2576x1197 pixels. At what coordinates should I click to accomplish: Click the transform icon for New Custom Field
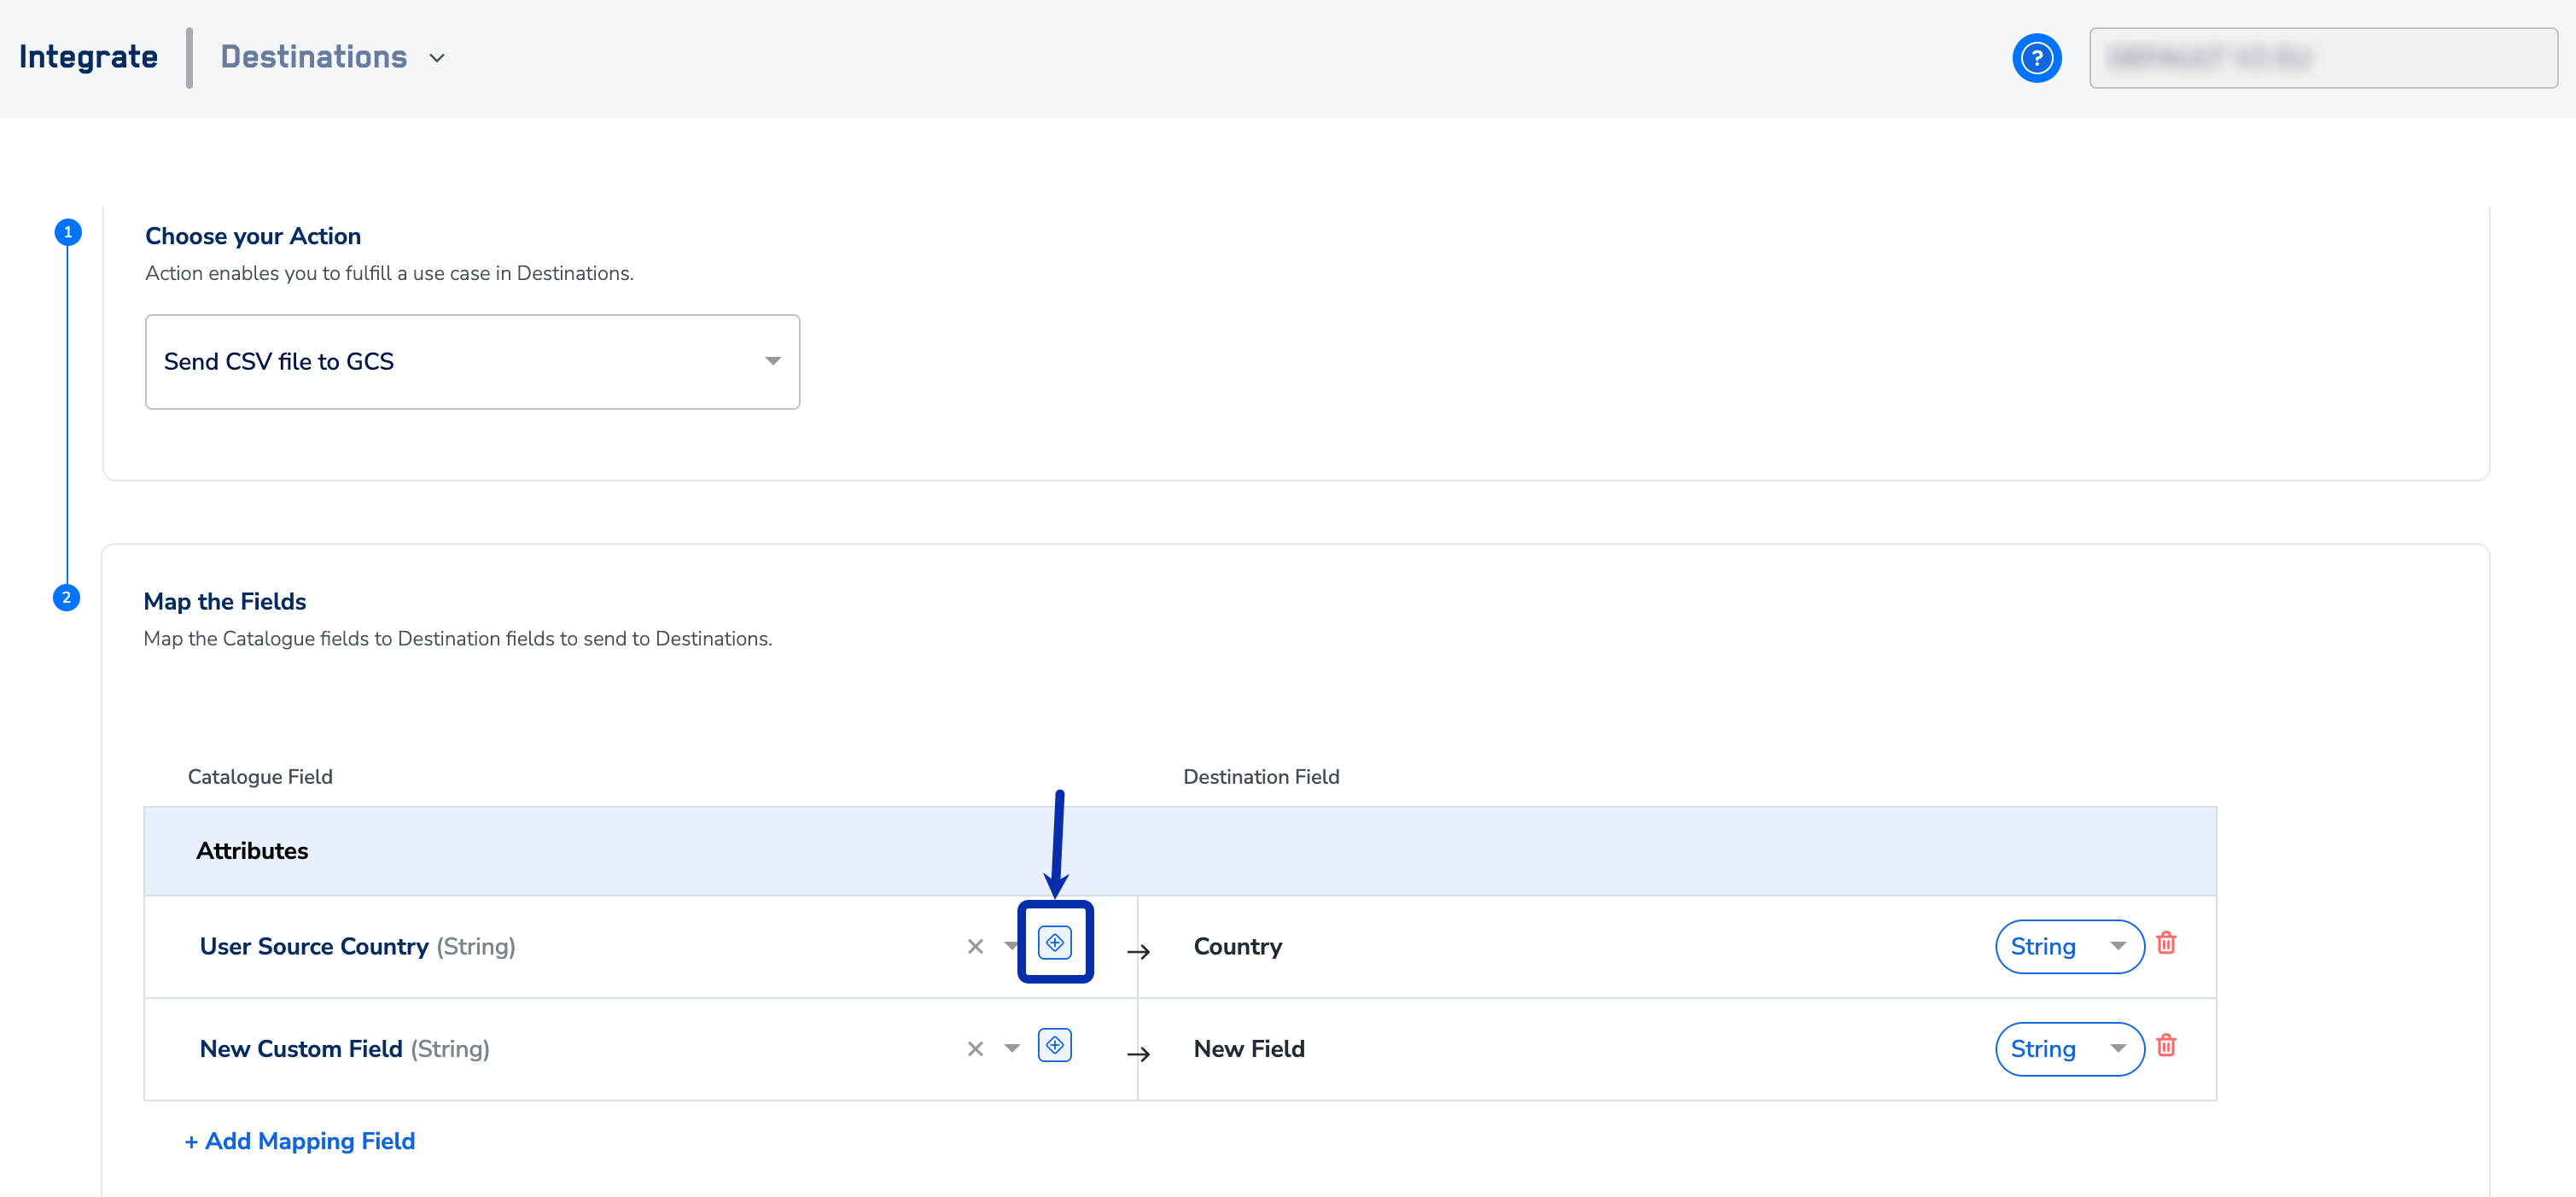pos(1054,1045)
